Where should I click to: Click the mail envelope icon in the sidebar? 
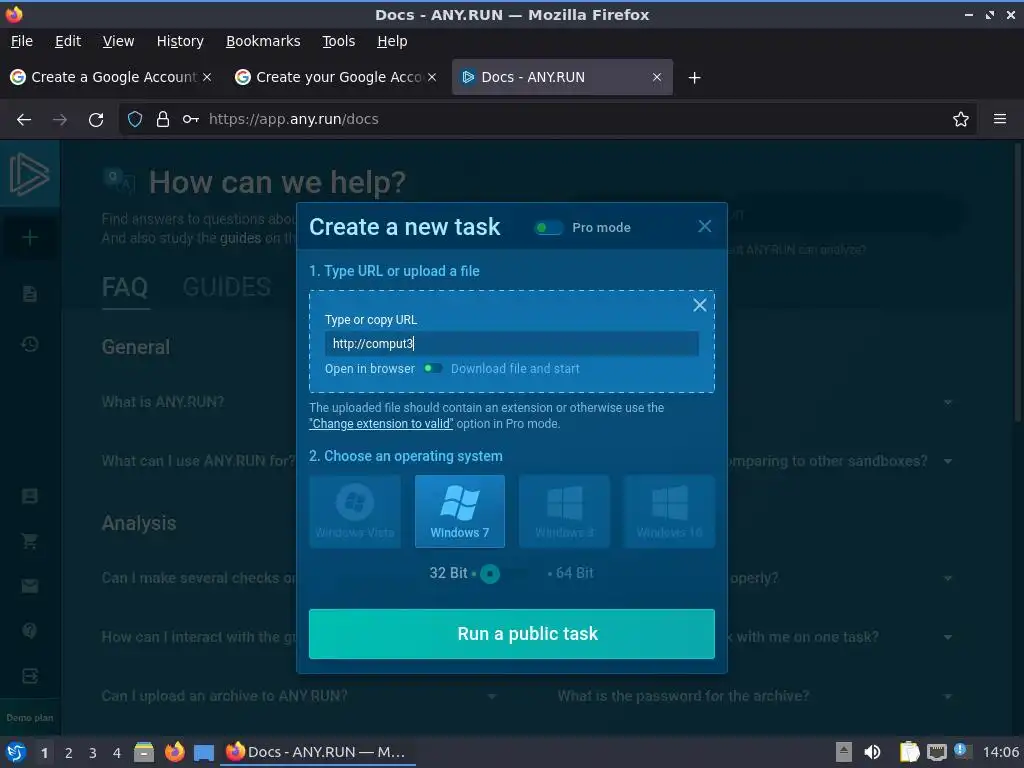click(x=29, y=586)
